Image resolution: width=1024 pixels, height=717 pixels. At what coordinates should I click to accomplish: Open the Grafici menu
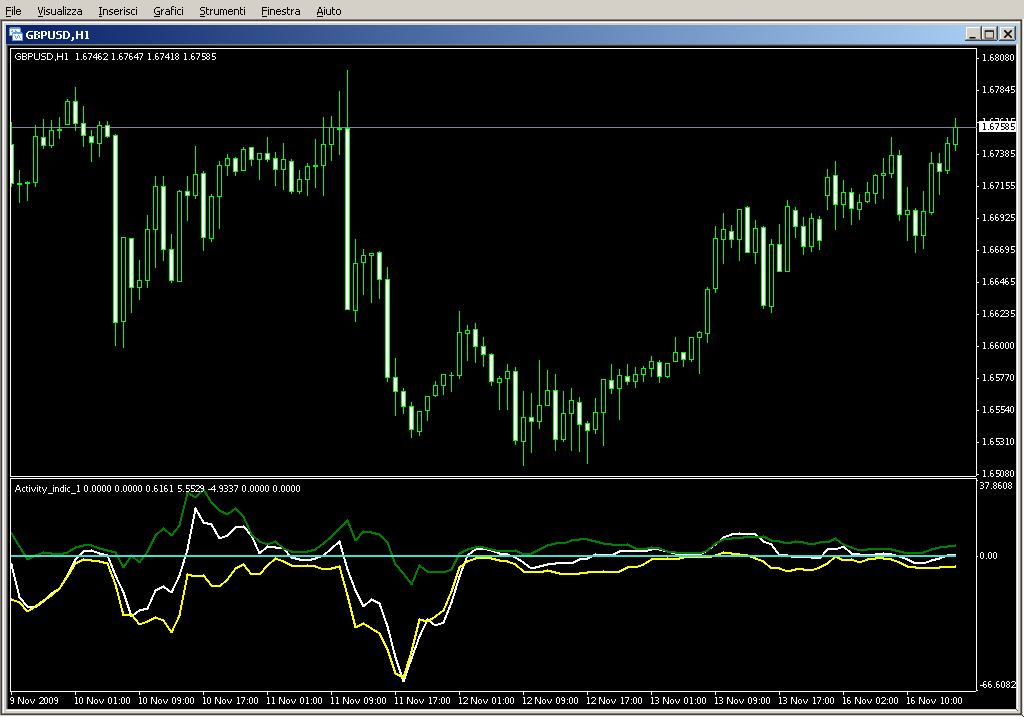168,11
